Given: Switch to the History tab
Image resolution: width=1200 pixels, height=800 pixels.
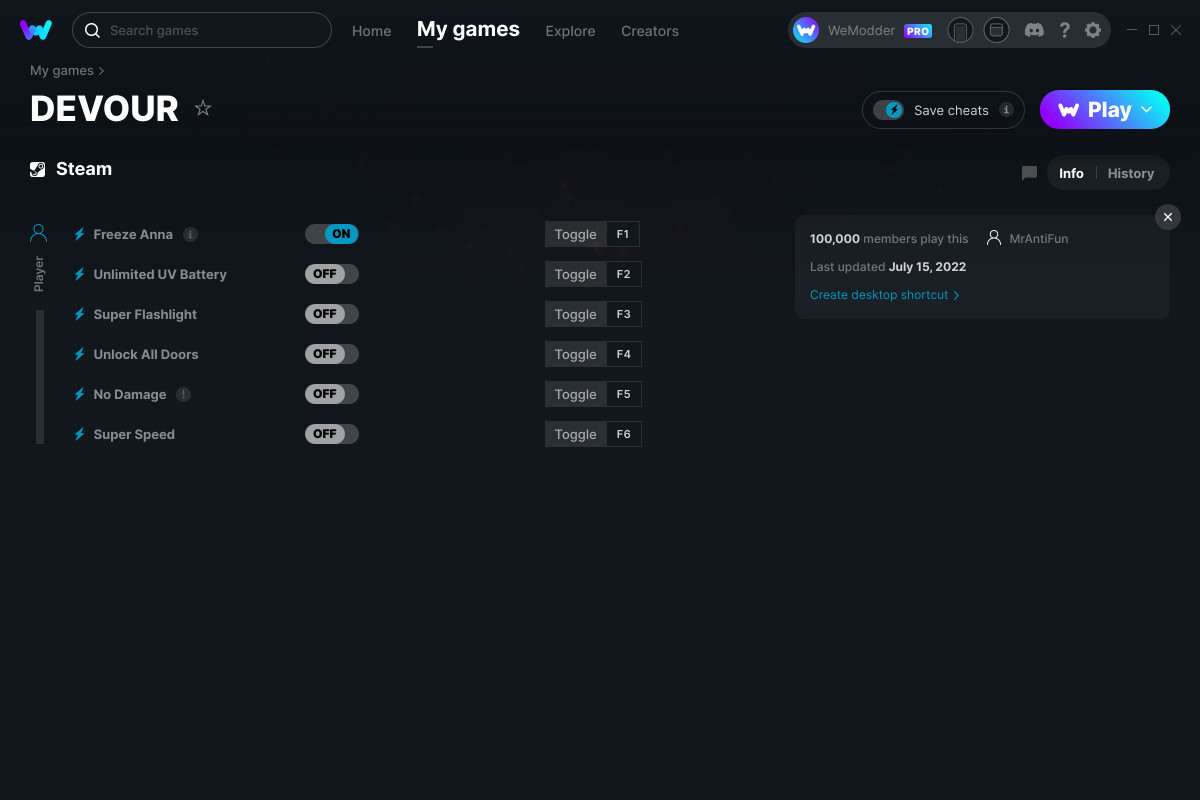Looking at the screenshot, I should (1131, 173).
